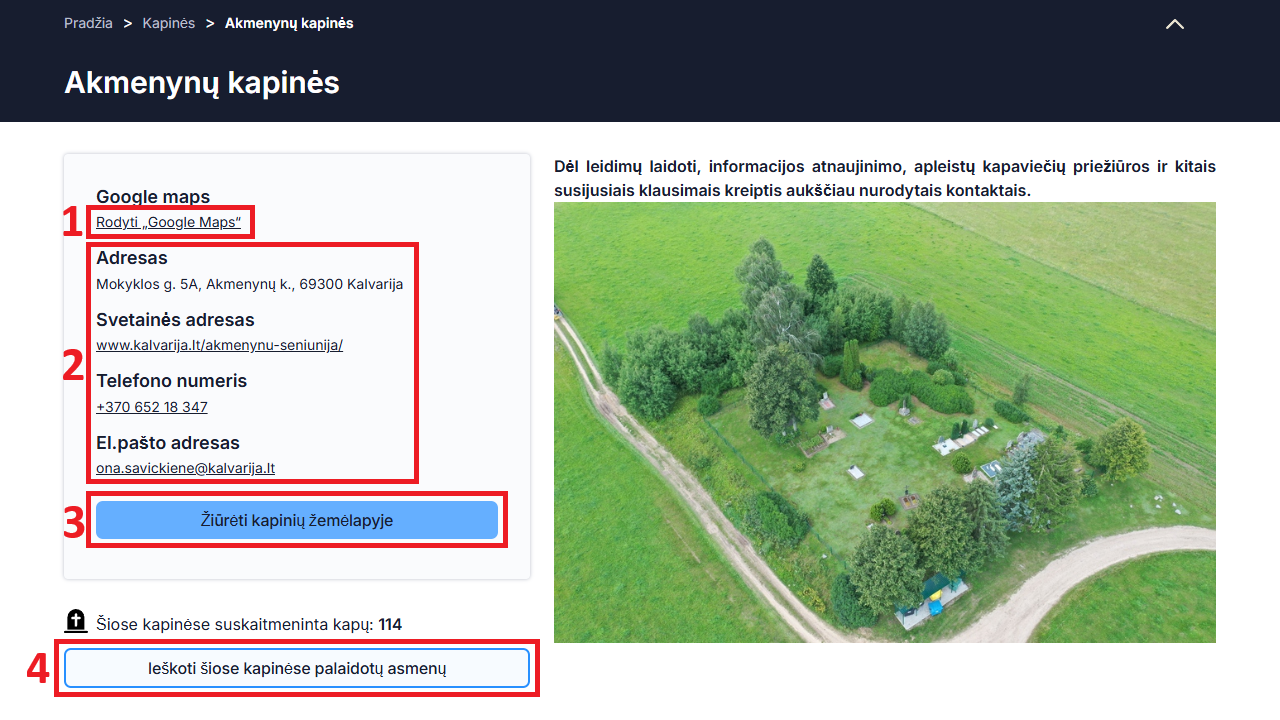Click the "Telefono numeris" label

pos(171,381)
